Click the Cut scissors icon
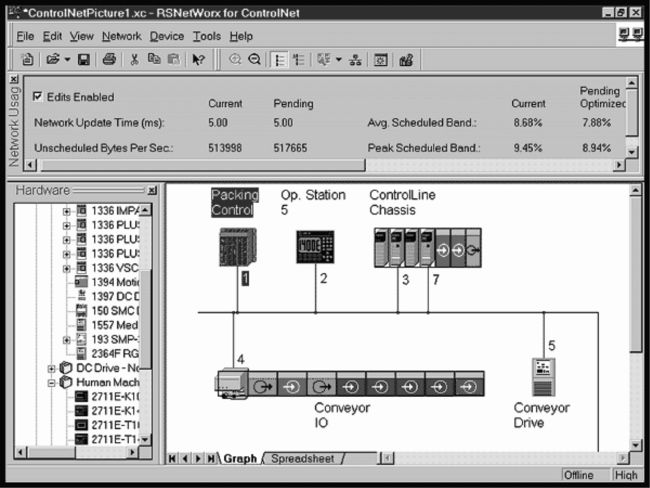650x488 pixels. [134, 60]
